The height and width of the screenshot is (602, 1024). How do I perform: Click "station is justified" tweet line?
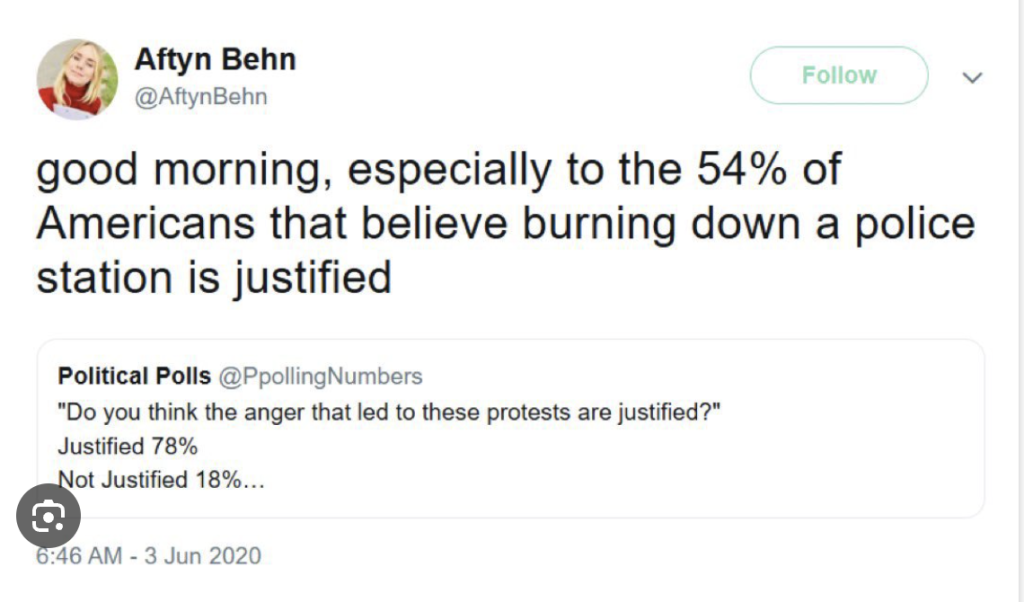pyautogui.click(x=213, y=275)
